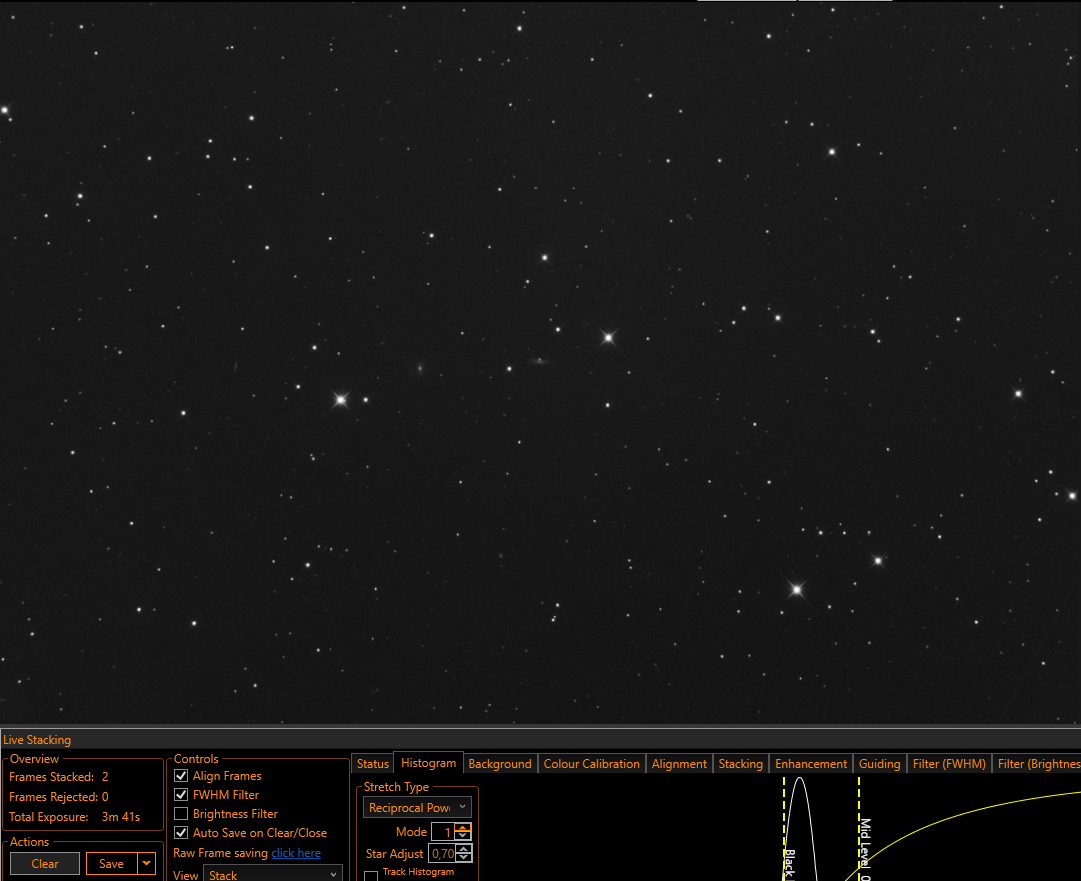Open the Save button's dropdown arrow
The height and width of the screenshot is (881, 1081).
coord(146,864)
